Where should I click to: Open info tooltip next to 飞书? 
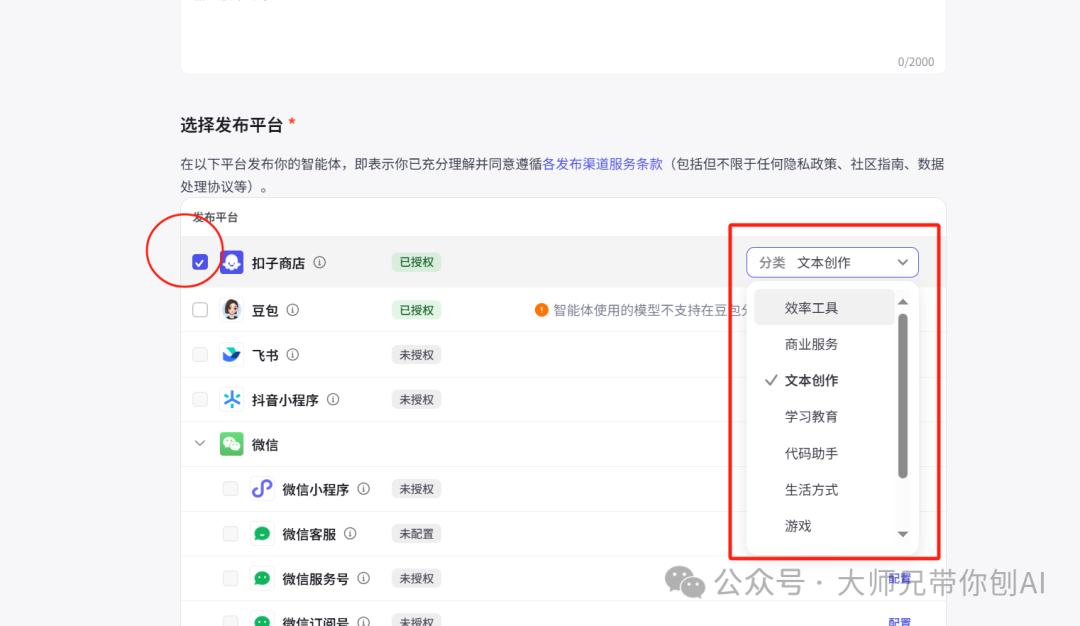click(x=293, y=355)
